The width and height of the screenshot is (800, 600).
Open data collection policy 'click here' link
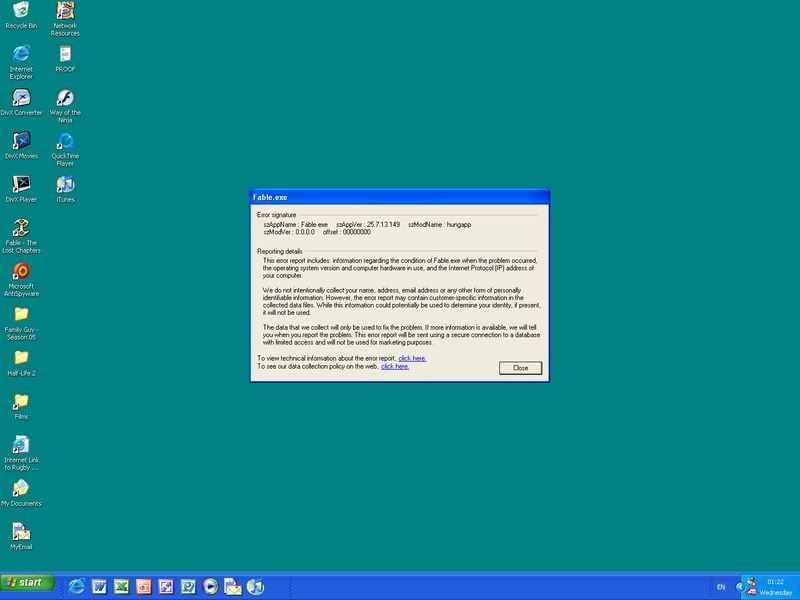click(x=395, y=366)
